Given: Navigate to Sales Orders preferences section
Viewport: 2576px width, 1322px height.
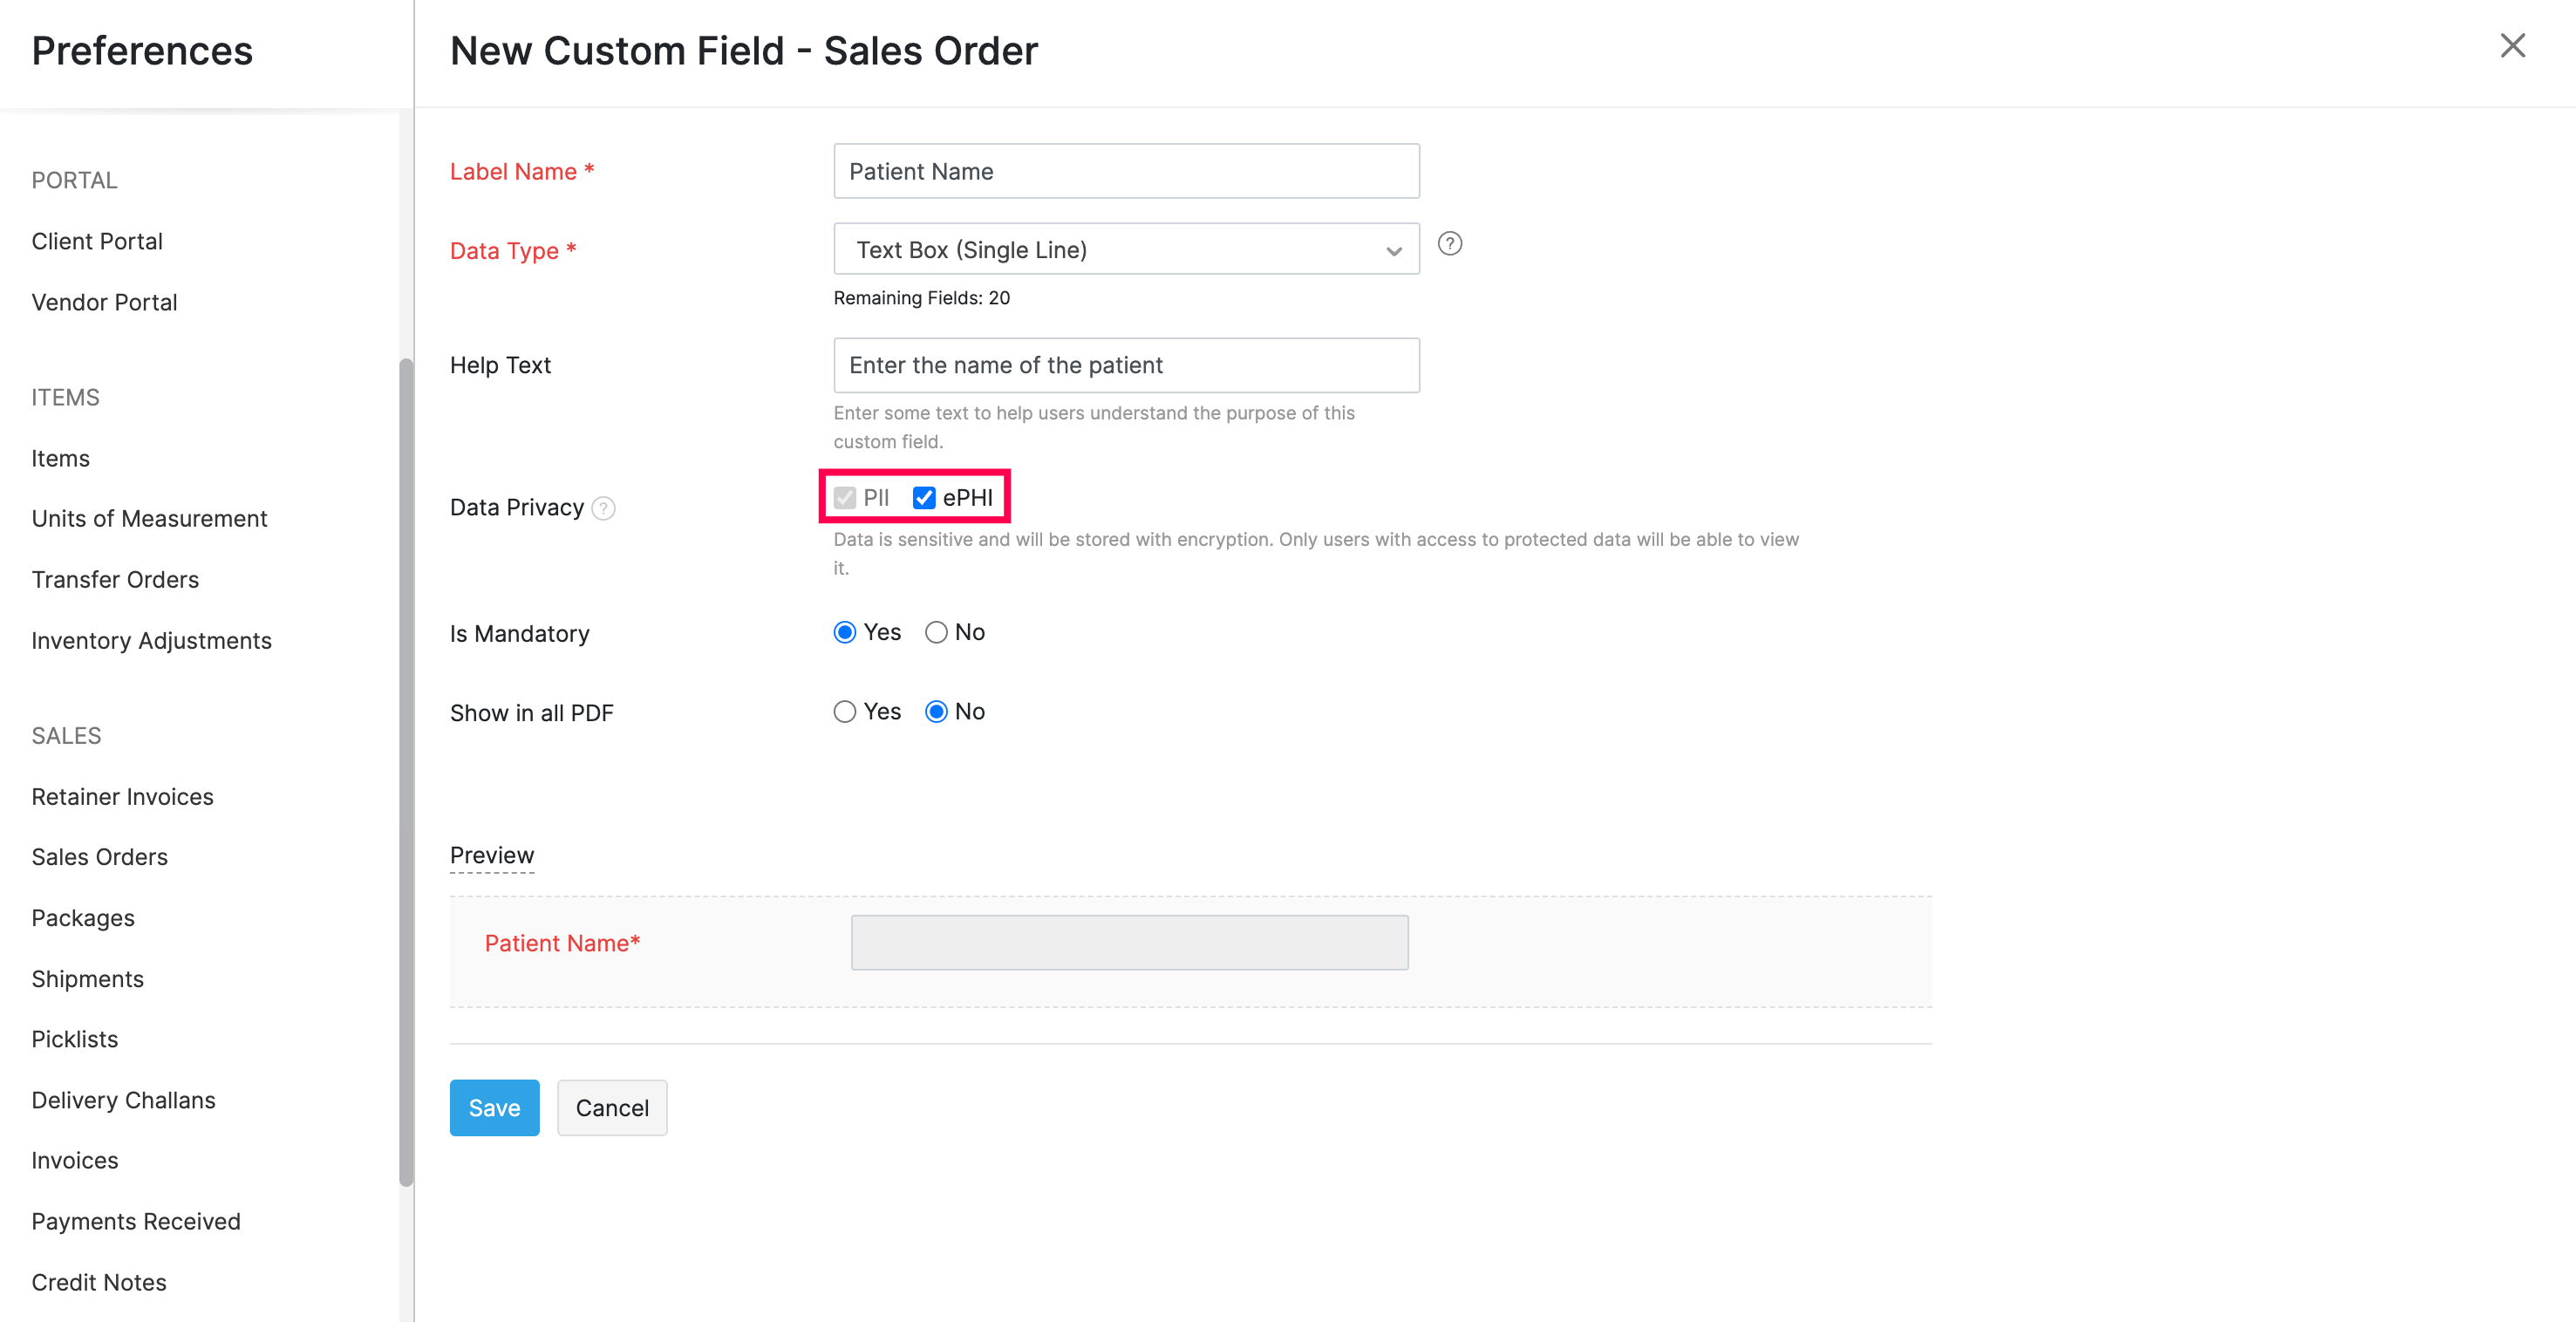Looking at the screenshot, I should click(x=99, y=856).
